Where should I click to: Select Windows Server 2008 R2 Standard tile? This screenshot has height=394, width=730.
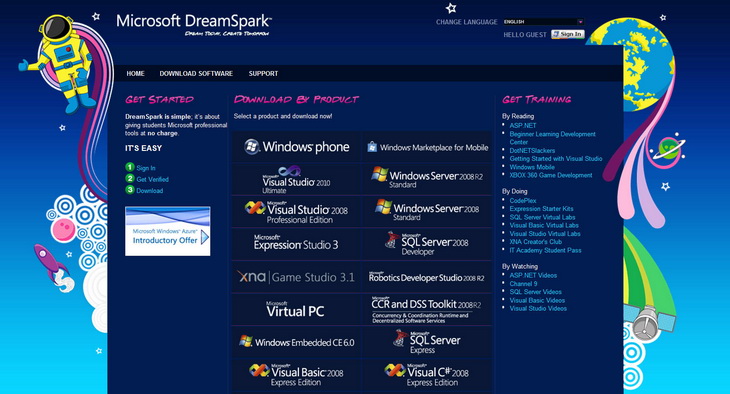coord(427,179)
